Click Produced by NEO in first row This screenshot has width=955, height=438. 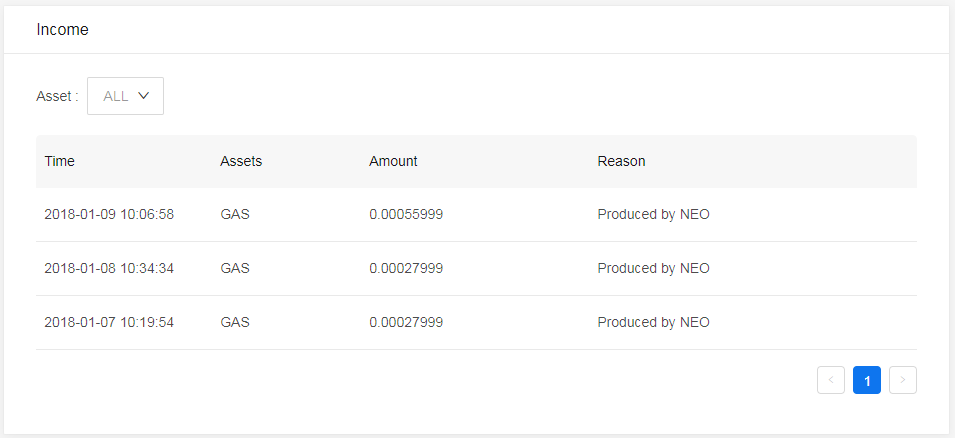pos(654,214)
